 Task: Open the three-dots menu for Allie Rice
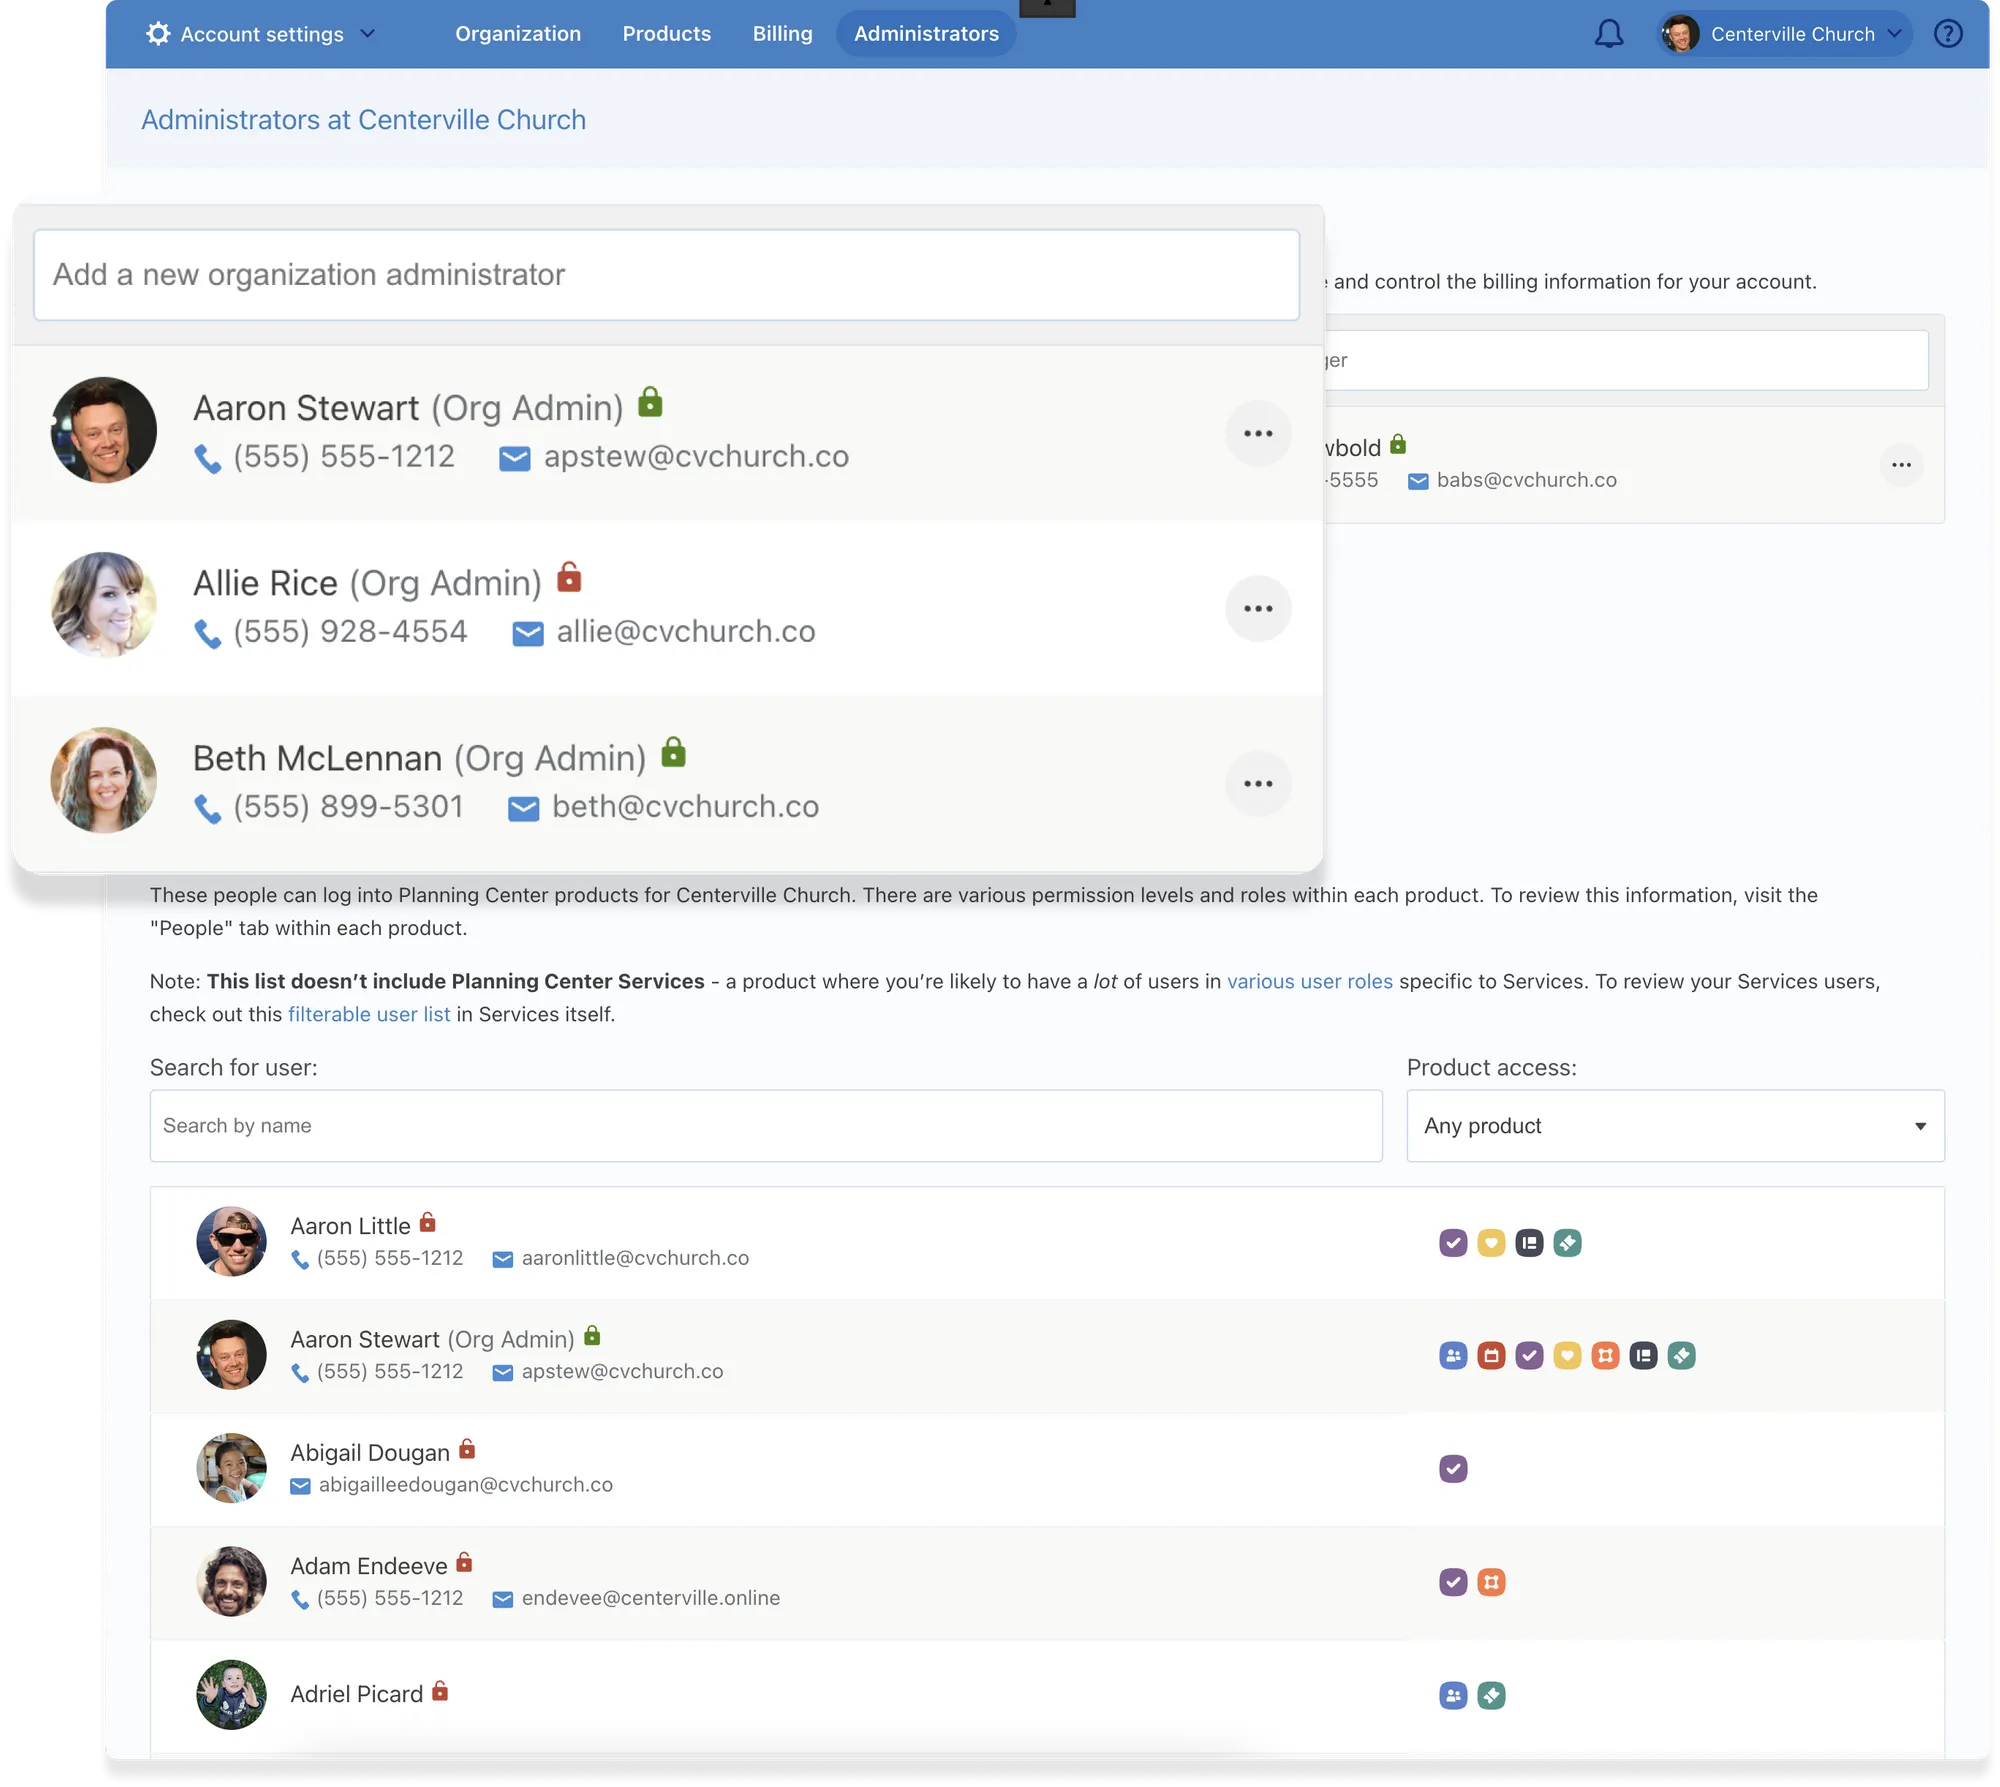pos(1257,609)
